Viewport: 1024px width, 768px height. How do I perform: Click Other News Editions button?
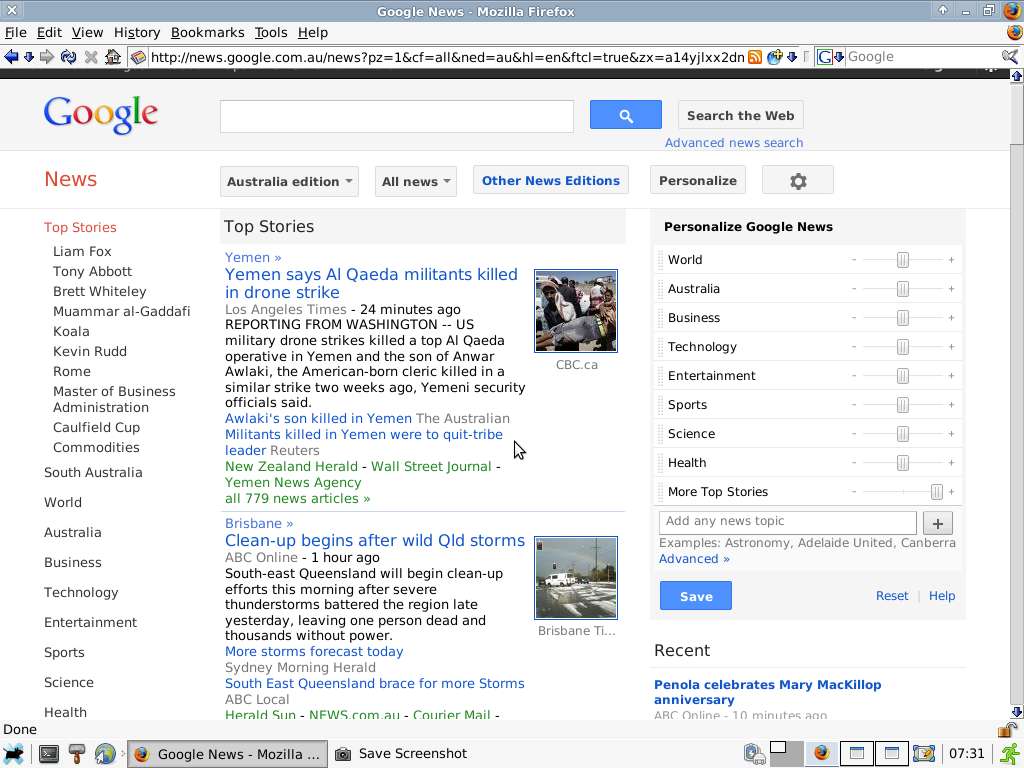[x=551, y=180]
